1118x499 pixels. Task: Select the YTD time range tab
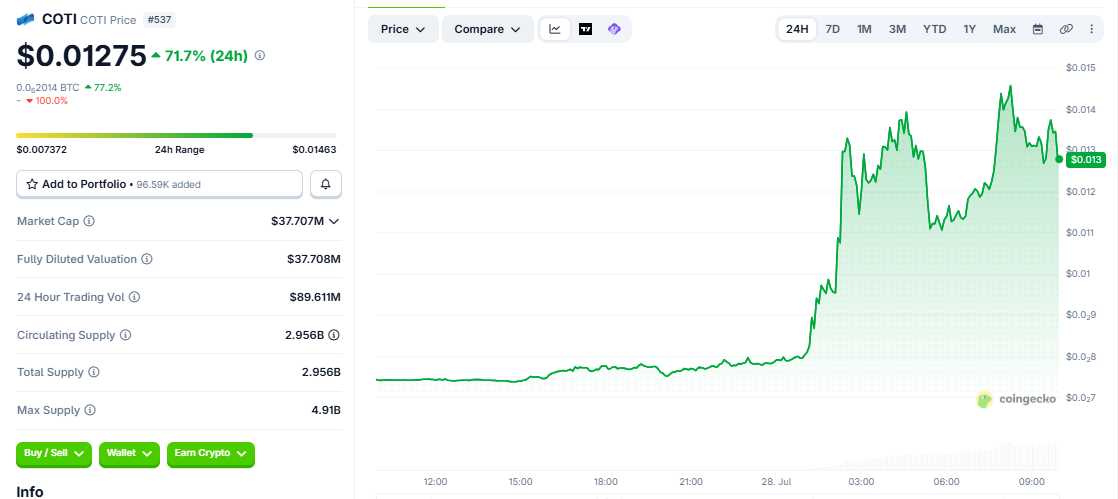pos(935,29)
